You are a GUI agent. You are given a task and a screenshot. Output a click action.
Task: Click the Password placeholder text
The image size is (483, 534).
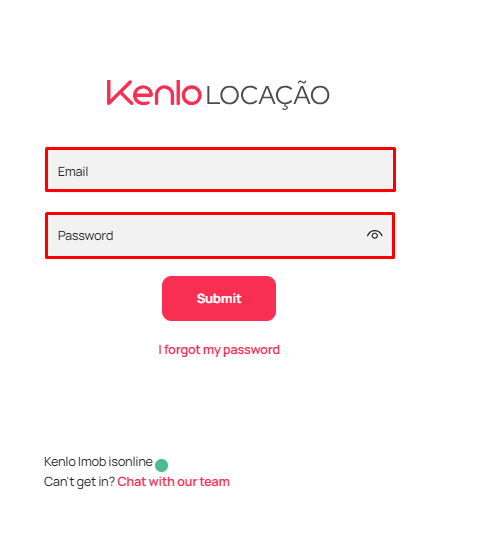tap(85, 236)
